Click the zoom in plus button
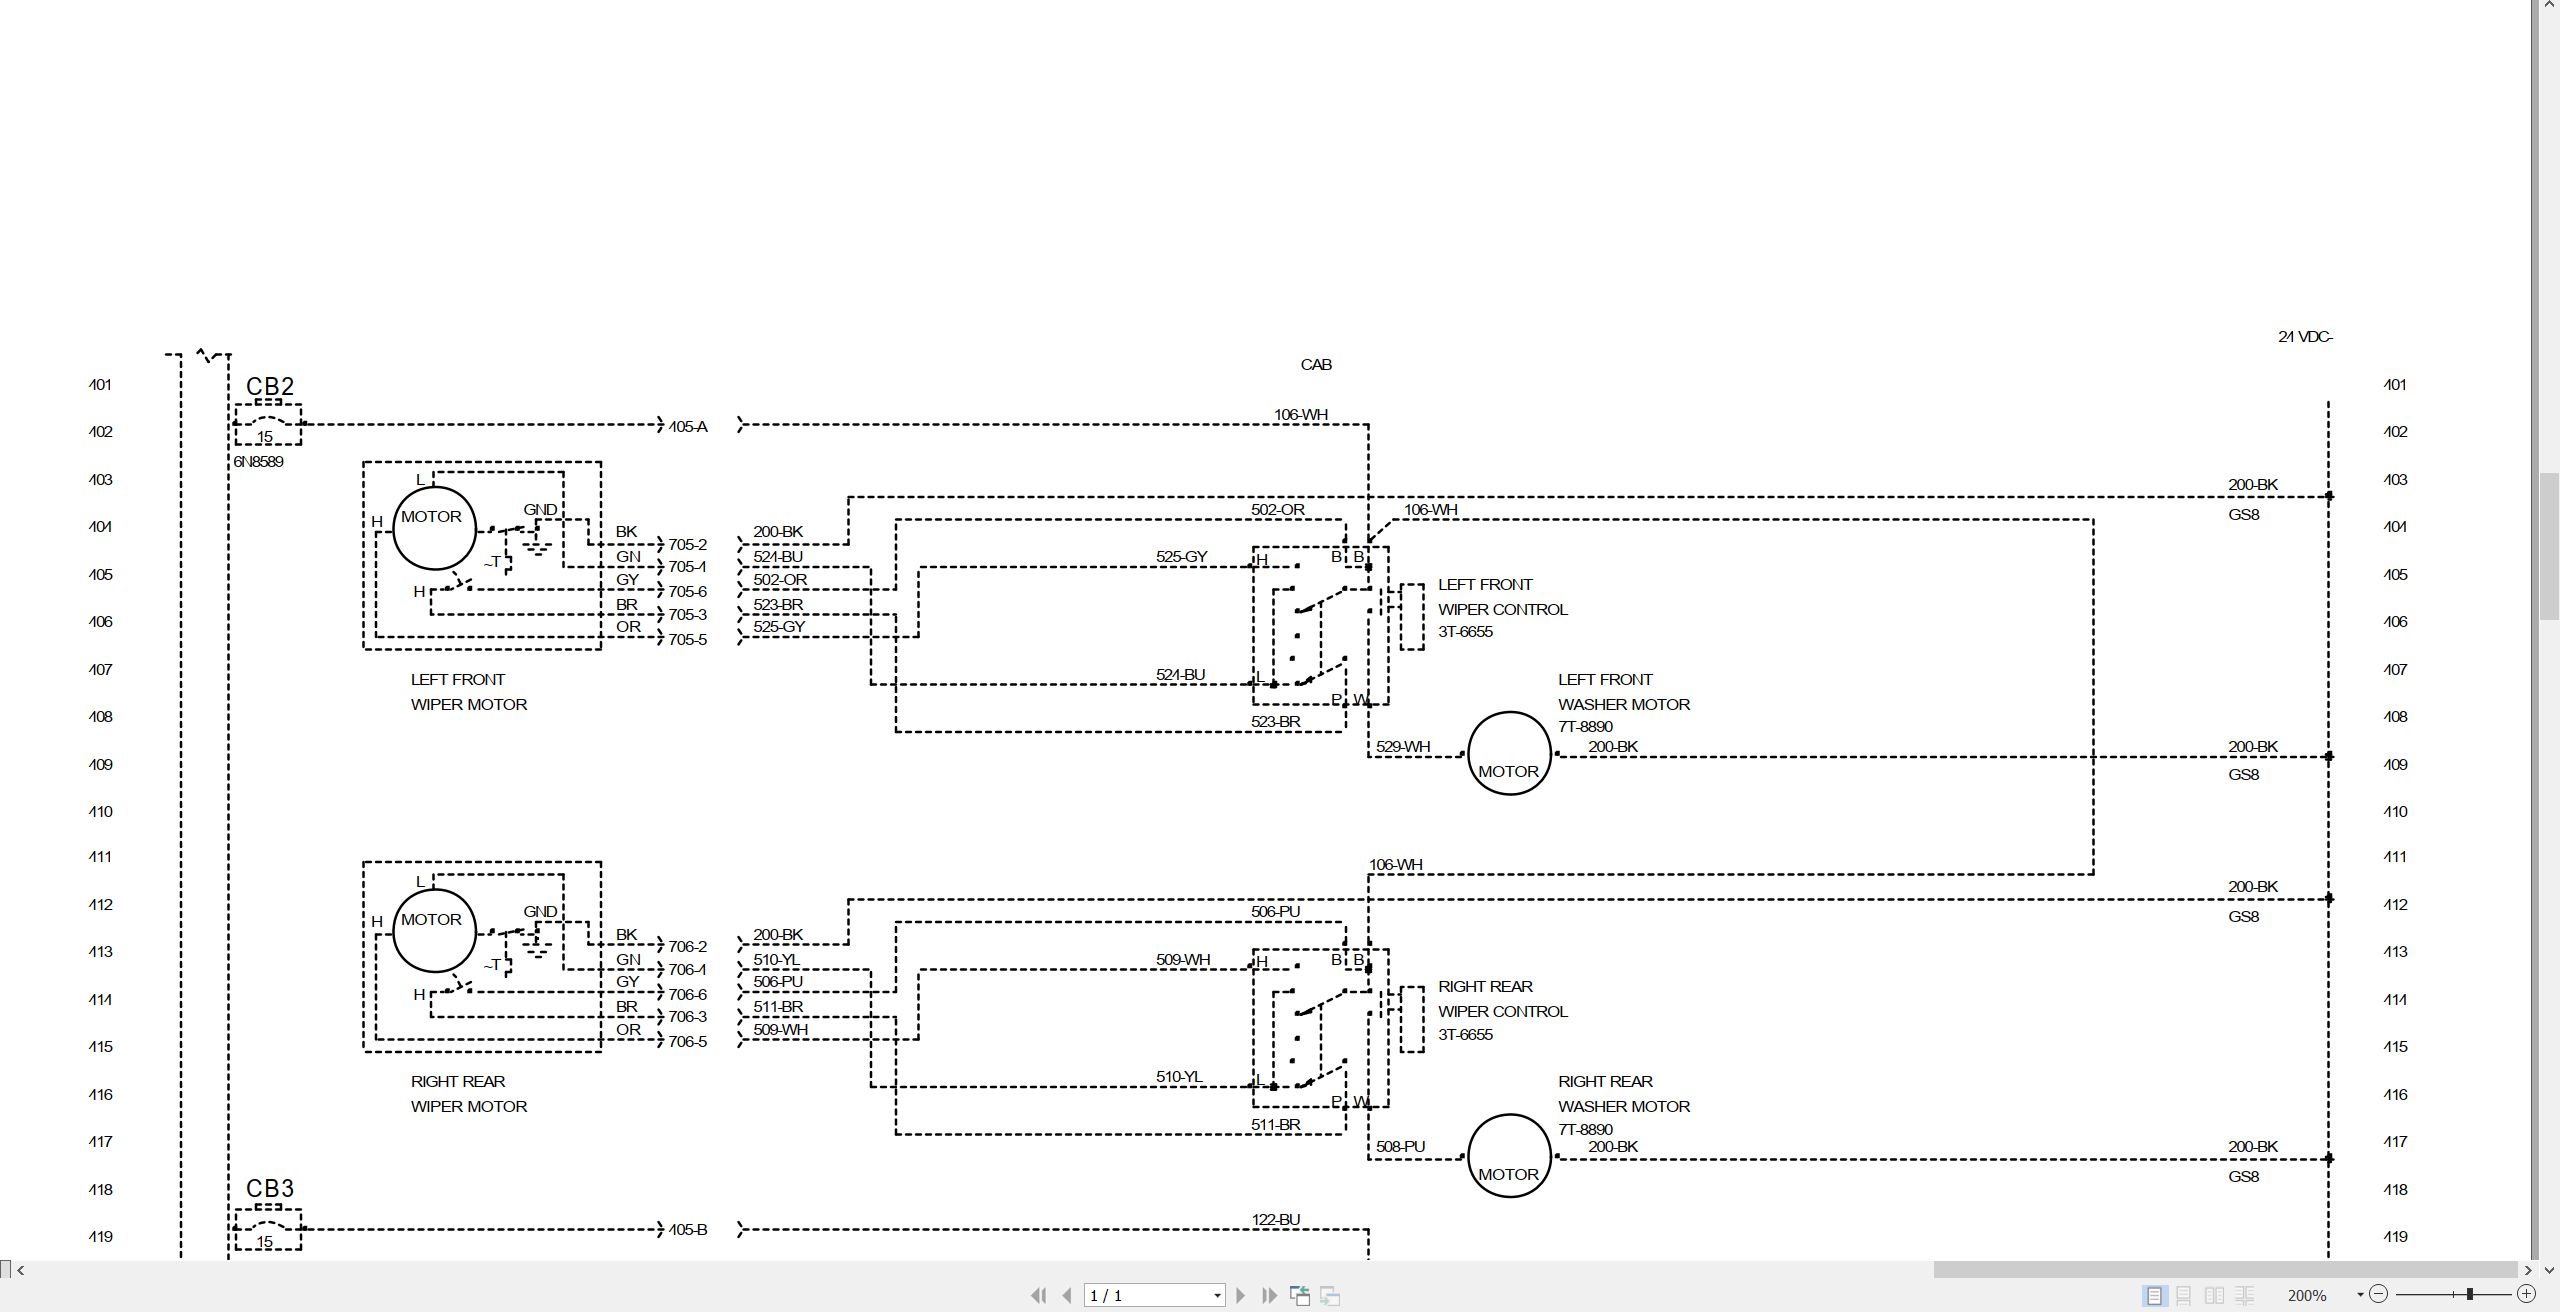This screenshot has width=2560, height=1312. [x=2526, y=1294]
